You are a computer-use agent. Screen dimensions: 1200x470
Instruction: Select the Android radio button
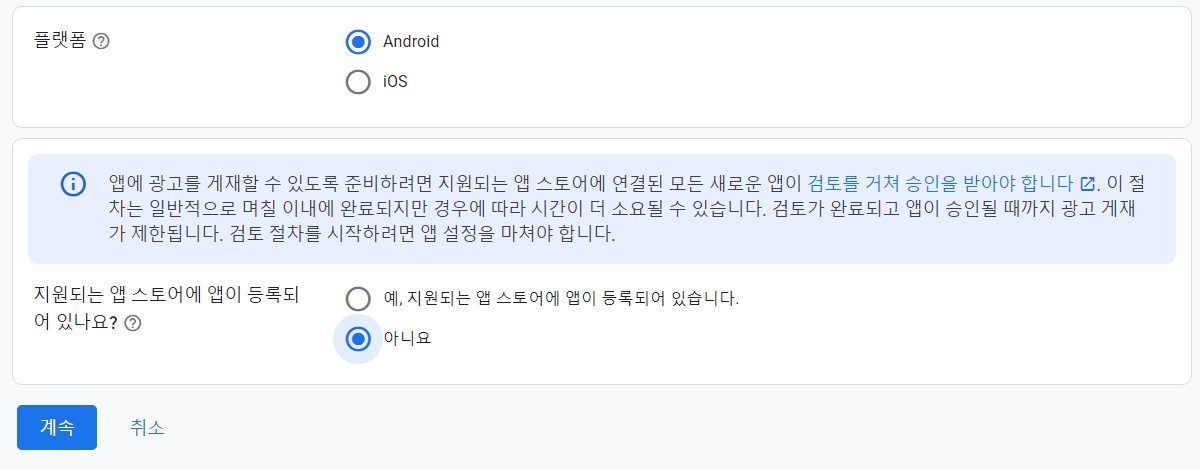click(358, 42)
